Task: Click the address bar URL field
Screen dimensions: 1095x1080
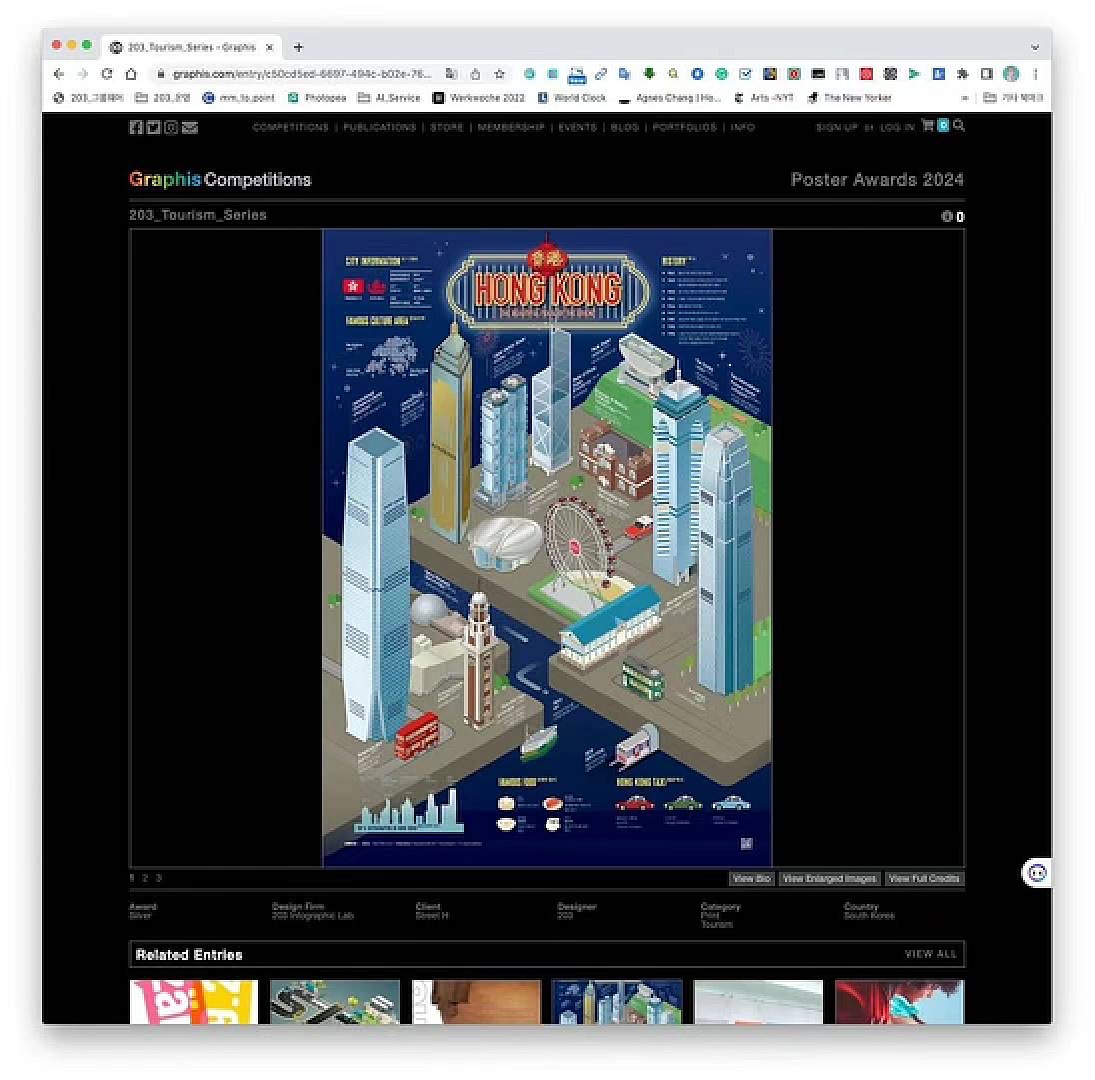Action: (302, 74)
